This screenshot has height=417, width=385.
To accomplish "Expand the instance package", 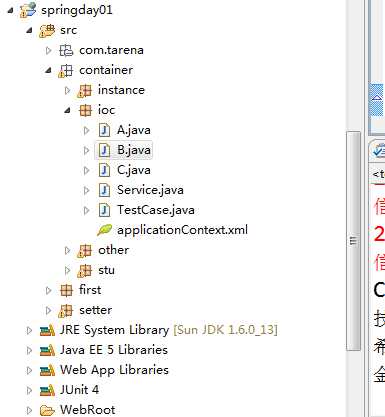I will click(x=67, y=90).
